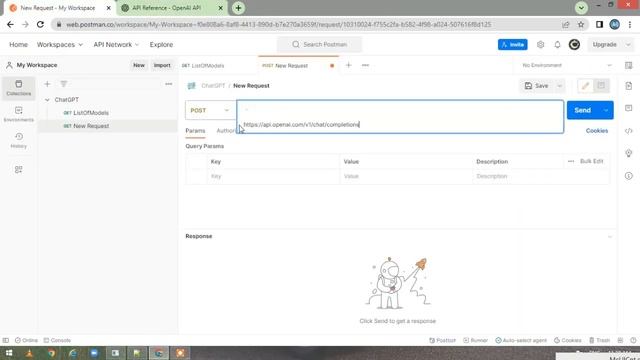Bookmark this page with the star icon
Viewport: 640px width, 360px height.
(581, 24)
